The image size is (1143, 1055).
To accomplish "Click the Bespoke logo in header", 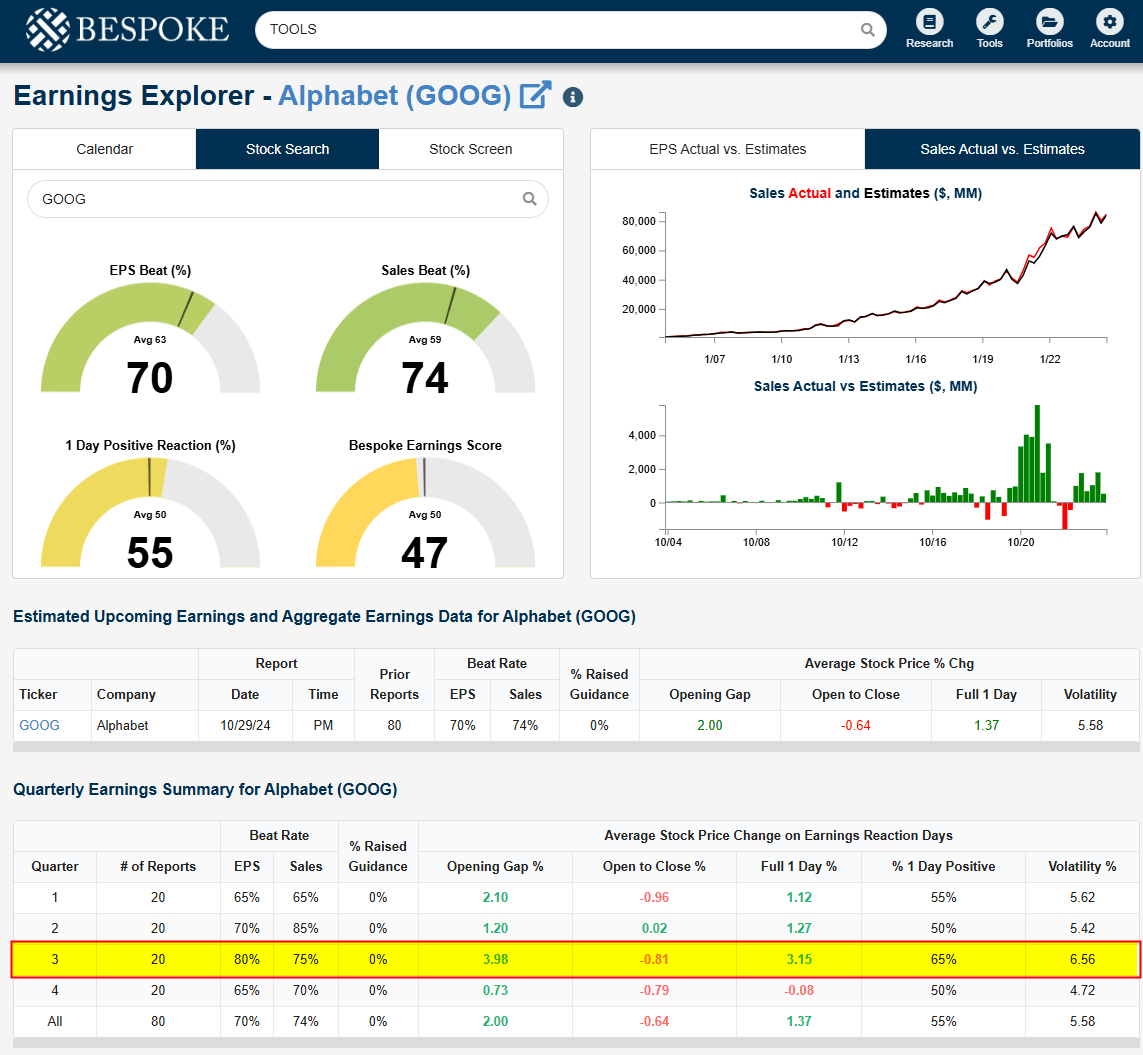I will (127, 29).
